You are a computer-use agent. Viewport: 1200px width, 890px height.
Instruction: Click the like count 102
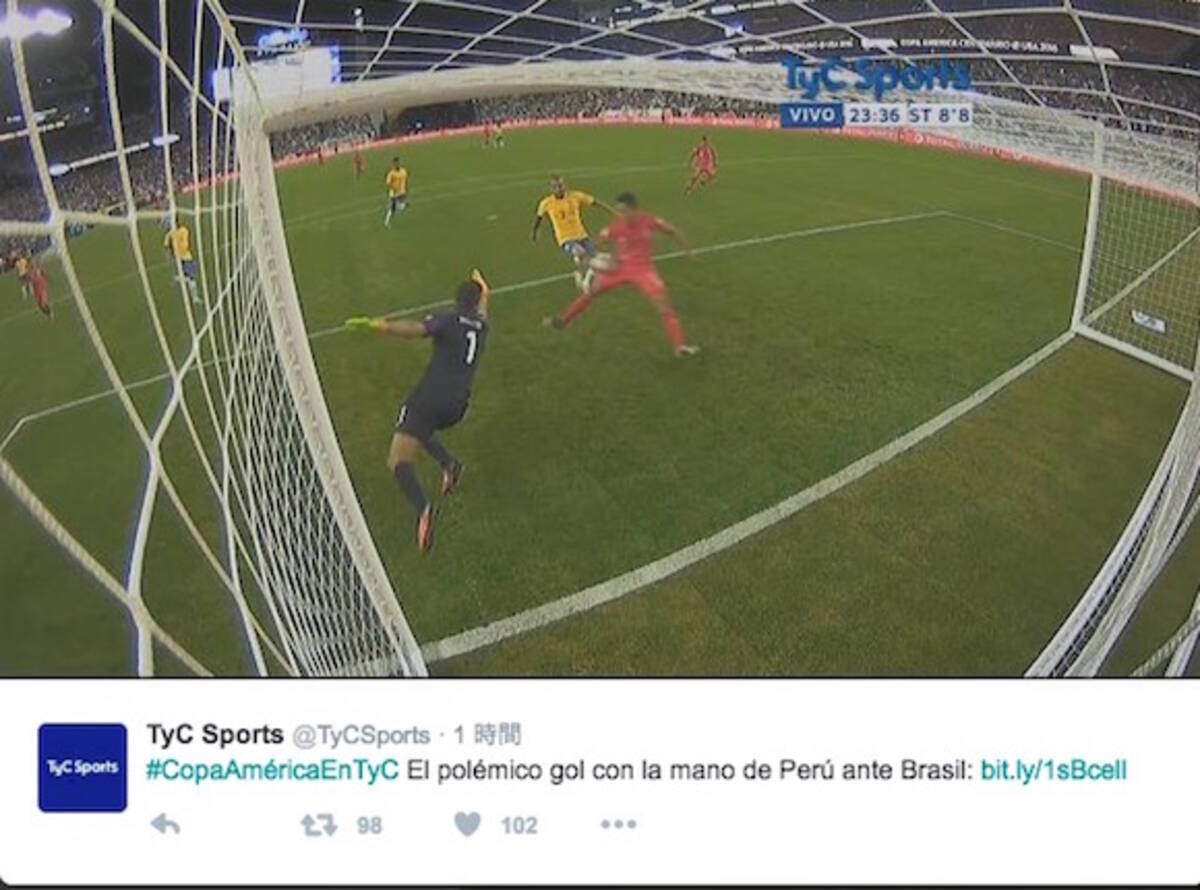[519, 825]
